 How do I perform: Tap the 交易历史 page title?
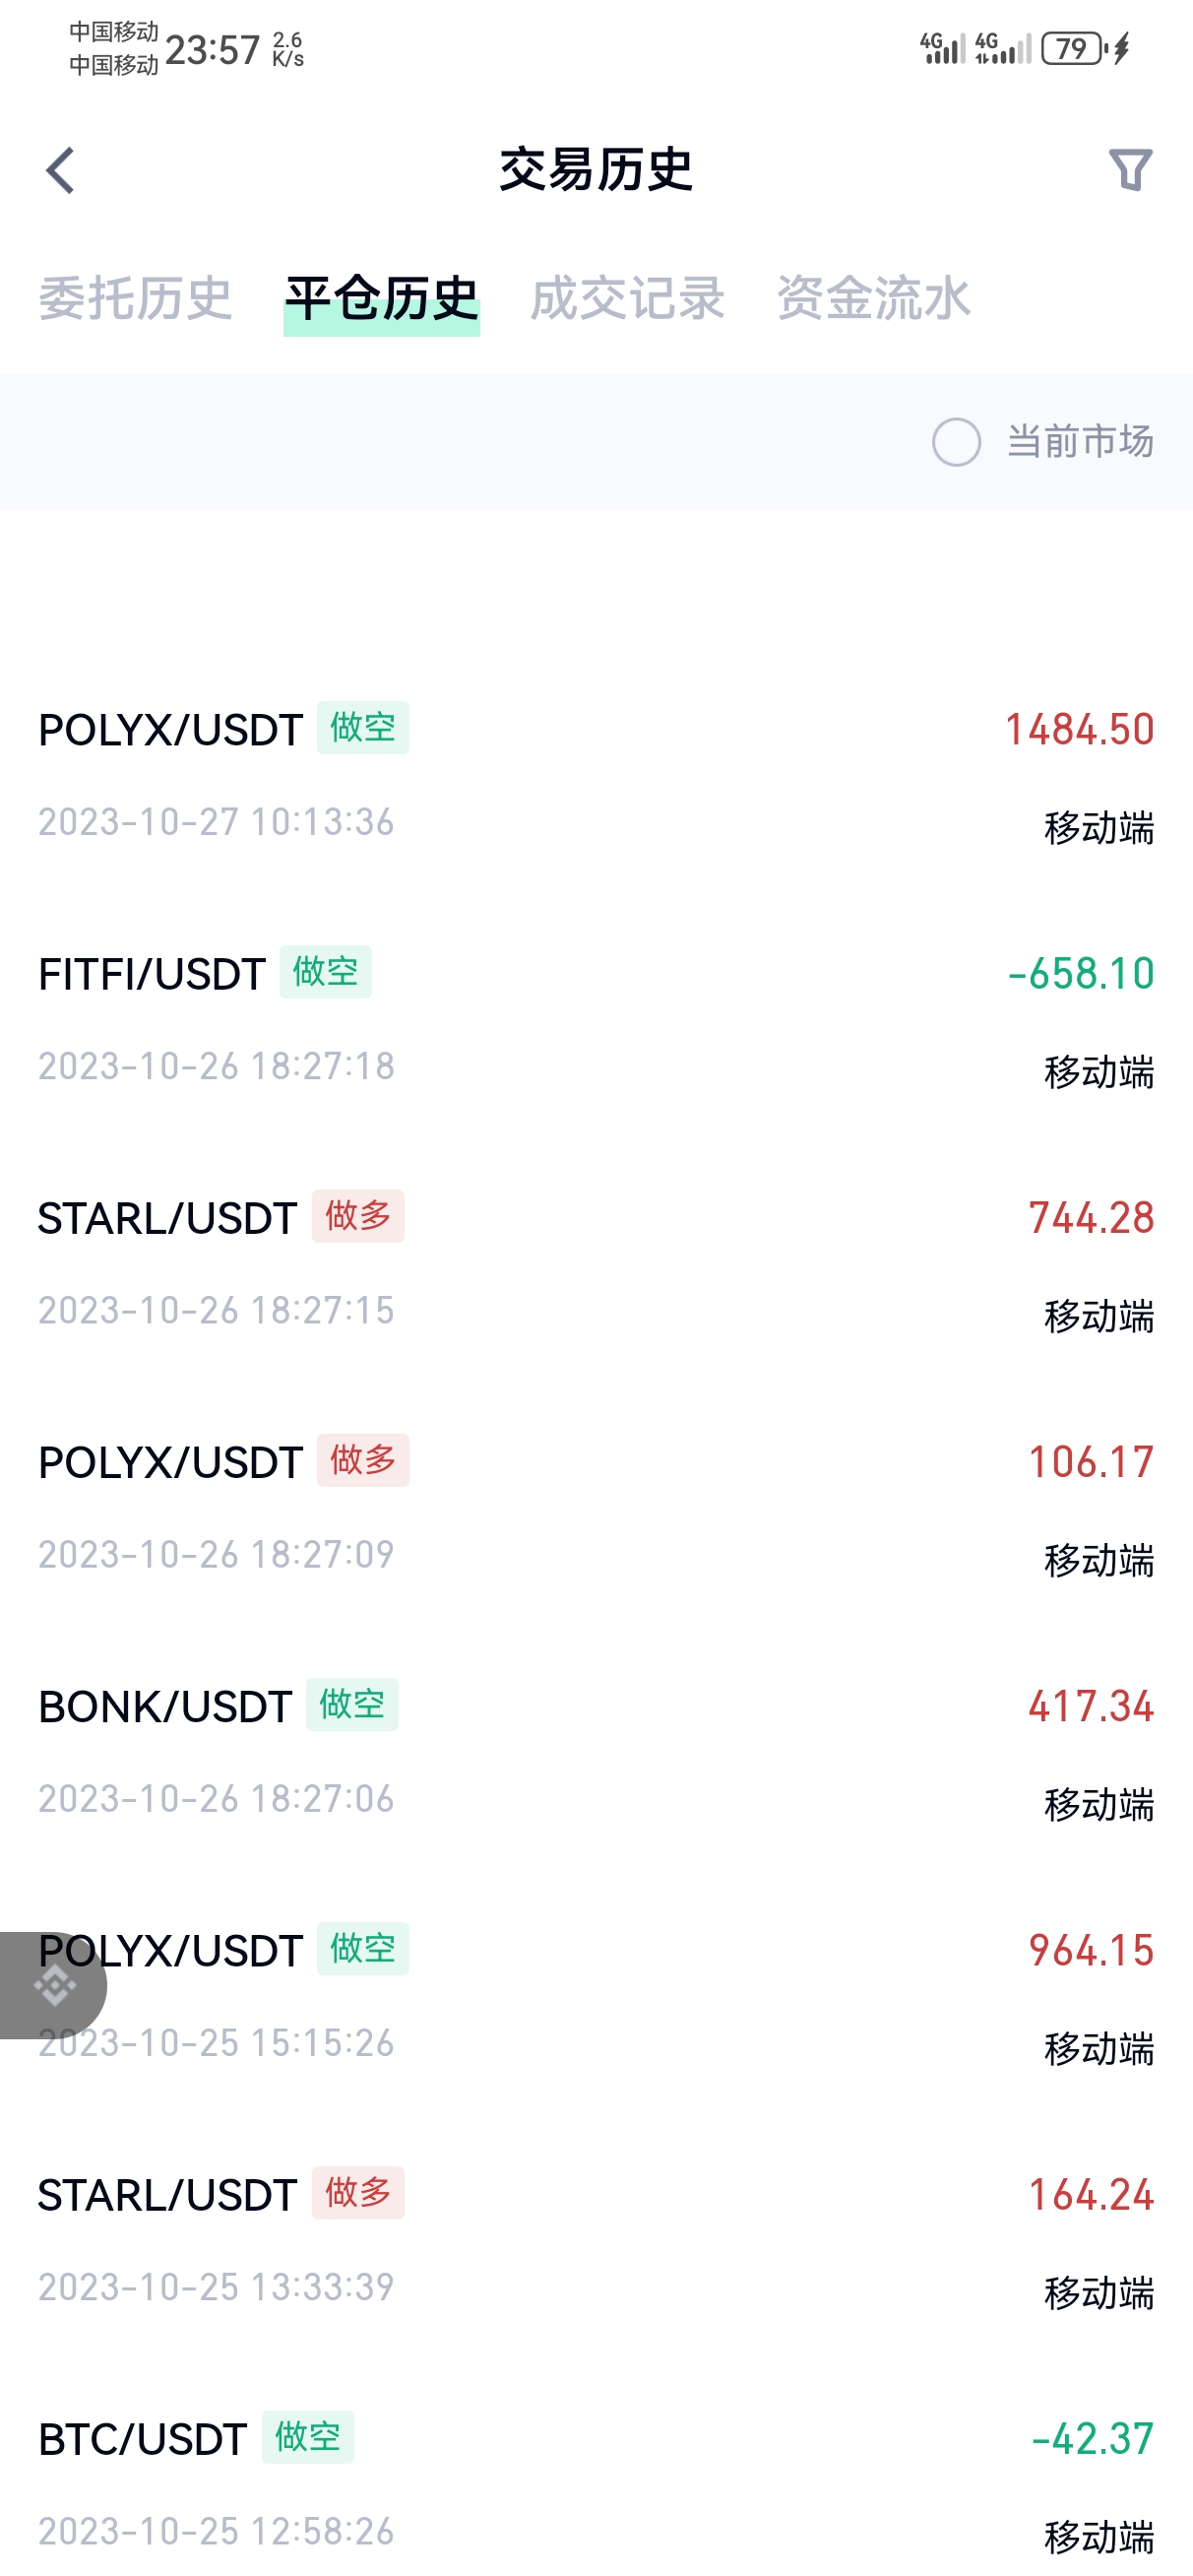(x=596, y=170)
